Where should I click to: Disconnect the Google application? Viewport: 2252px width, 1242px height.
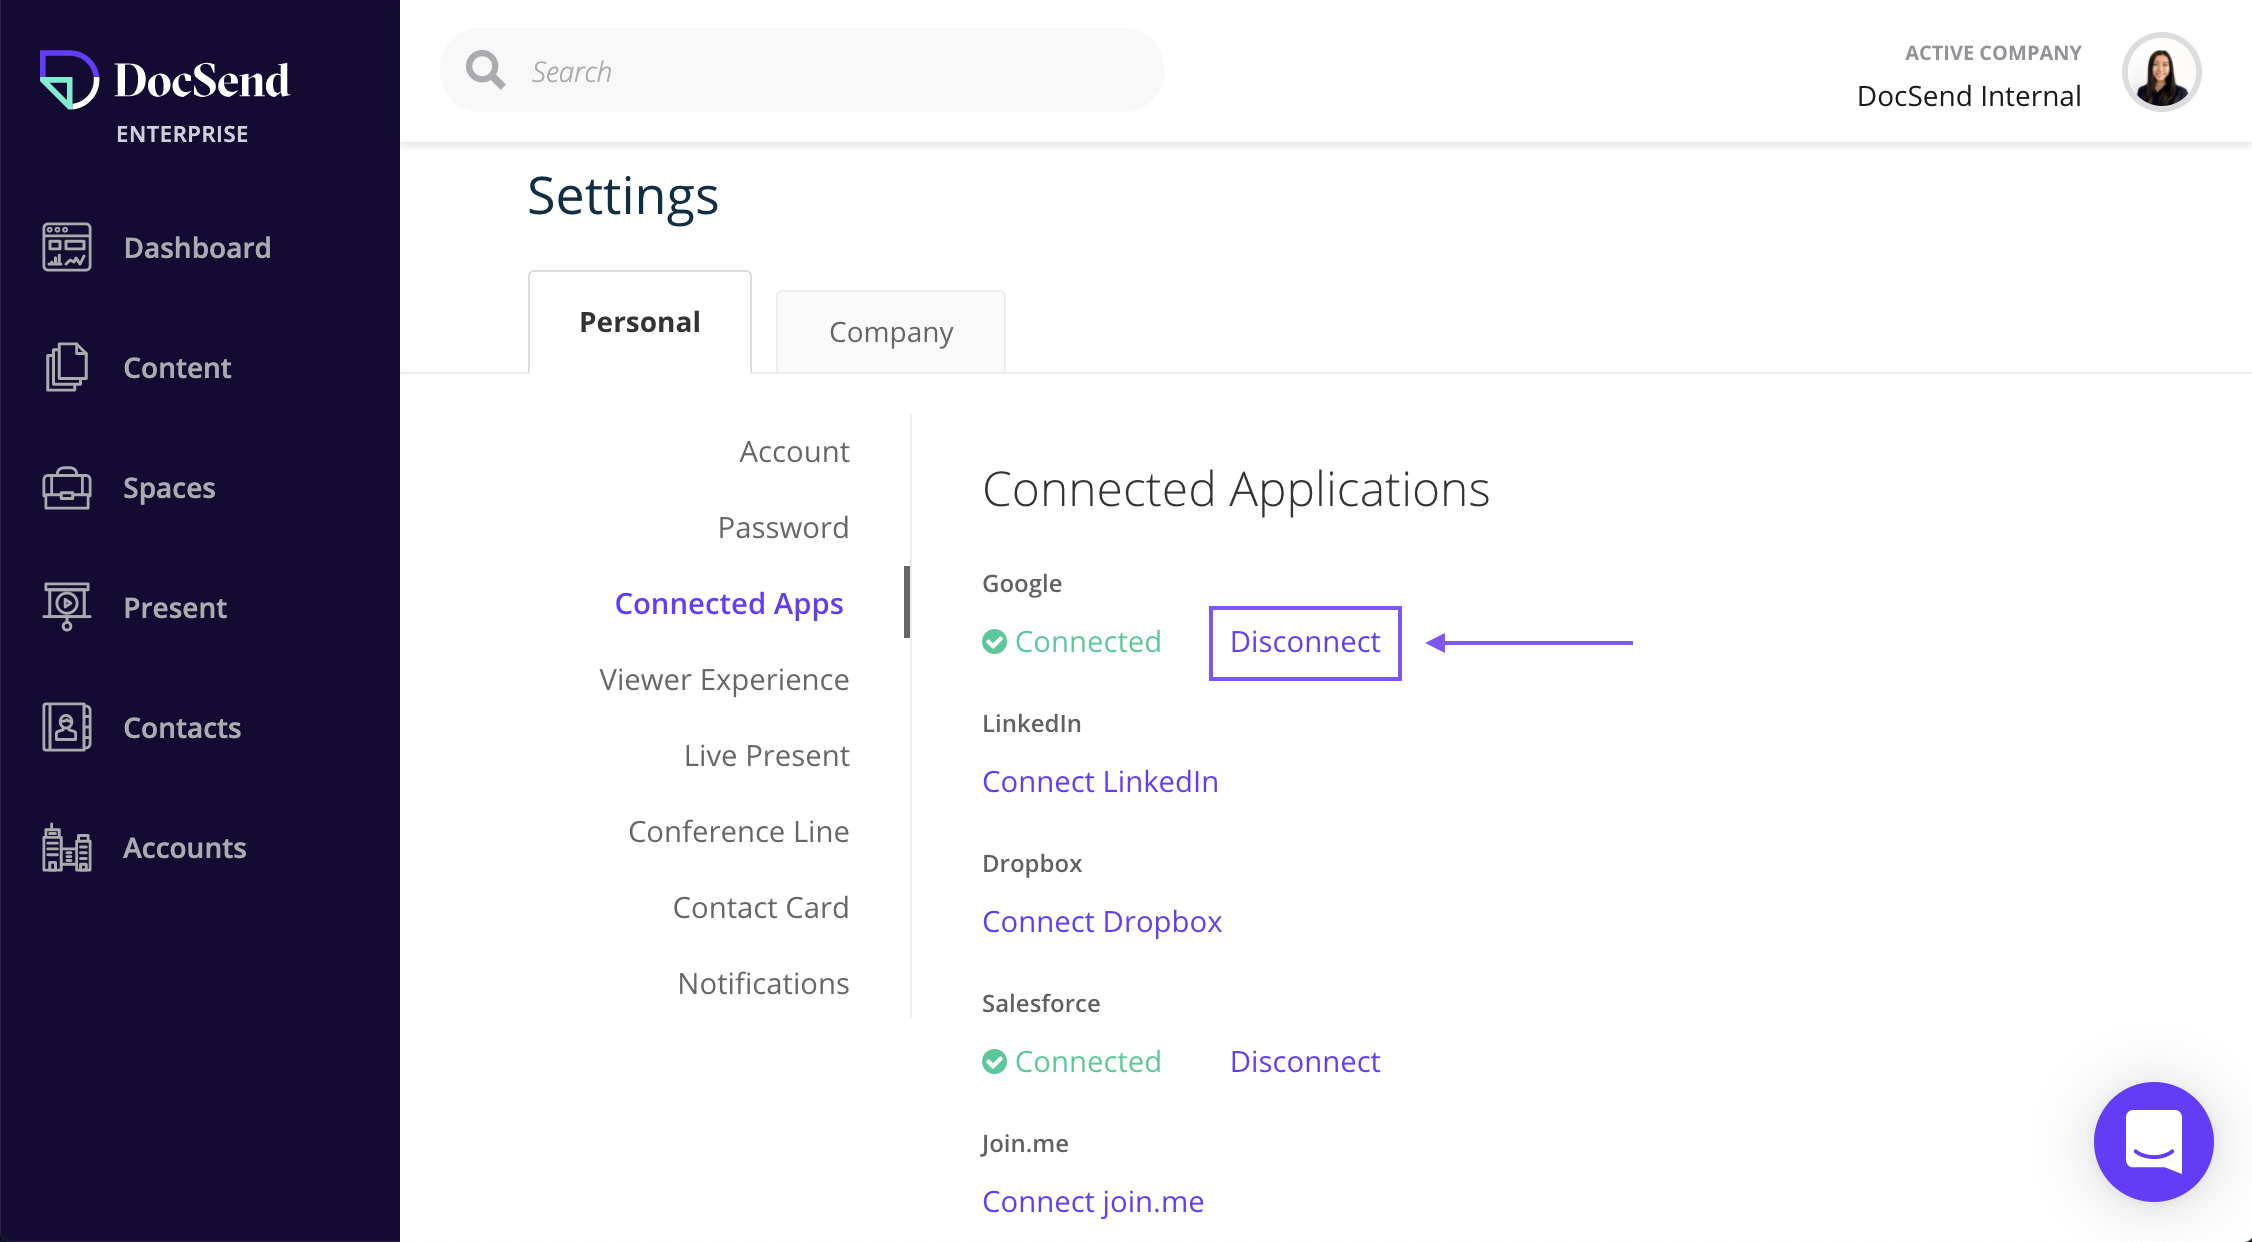click(1305, 642)
